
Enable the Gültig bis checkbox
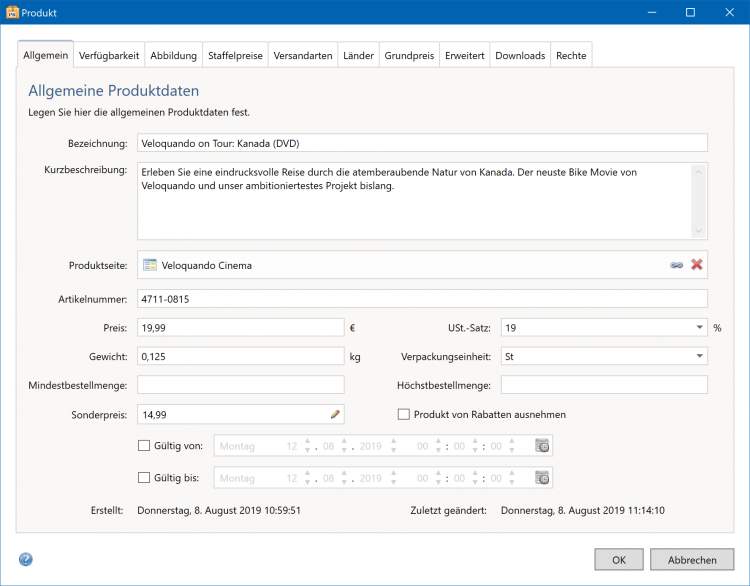(143, 478)
